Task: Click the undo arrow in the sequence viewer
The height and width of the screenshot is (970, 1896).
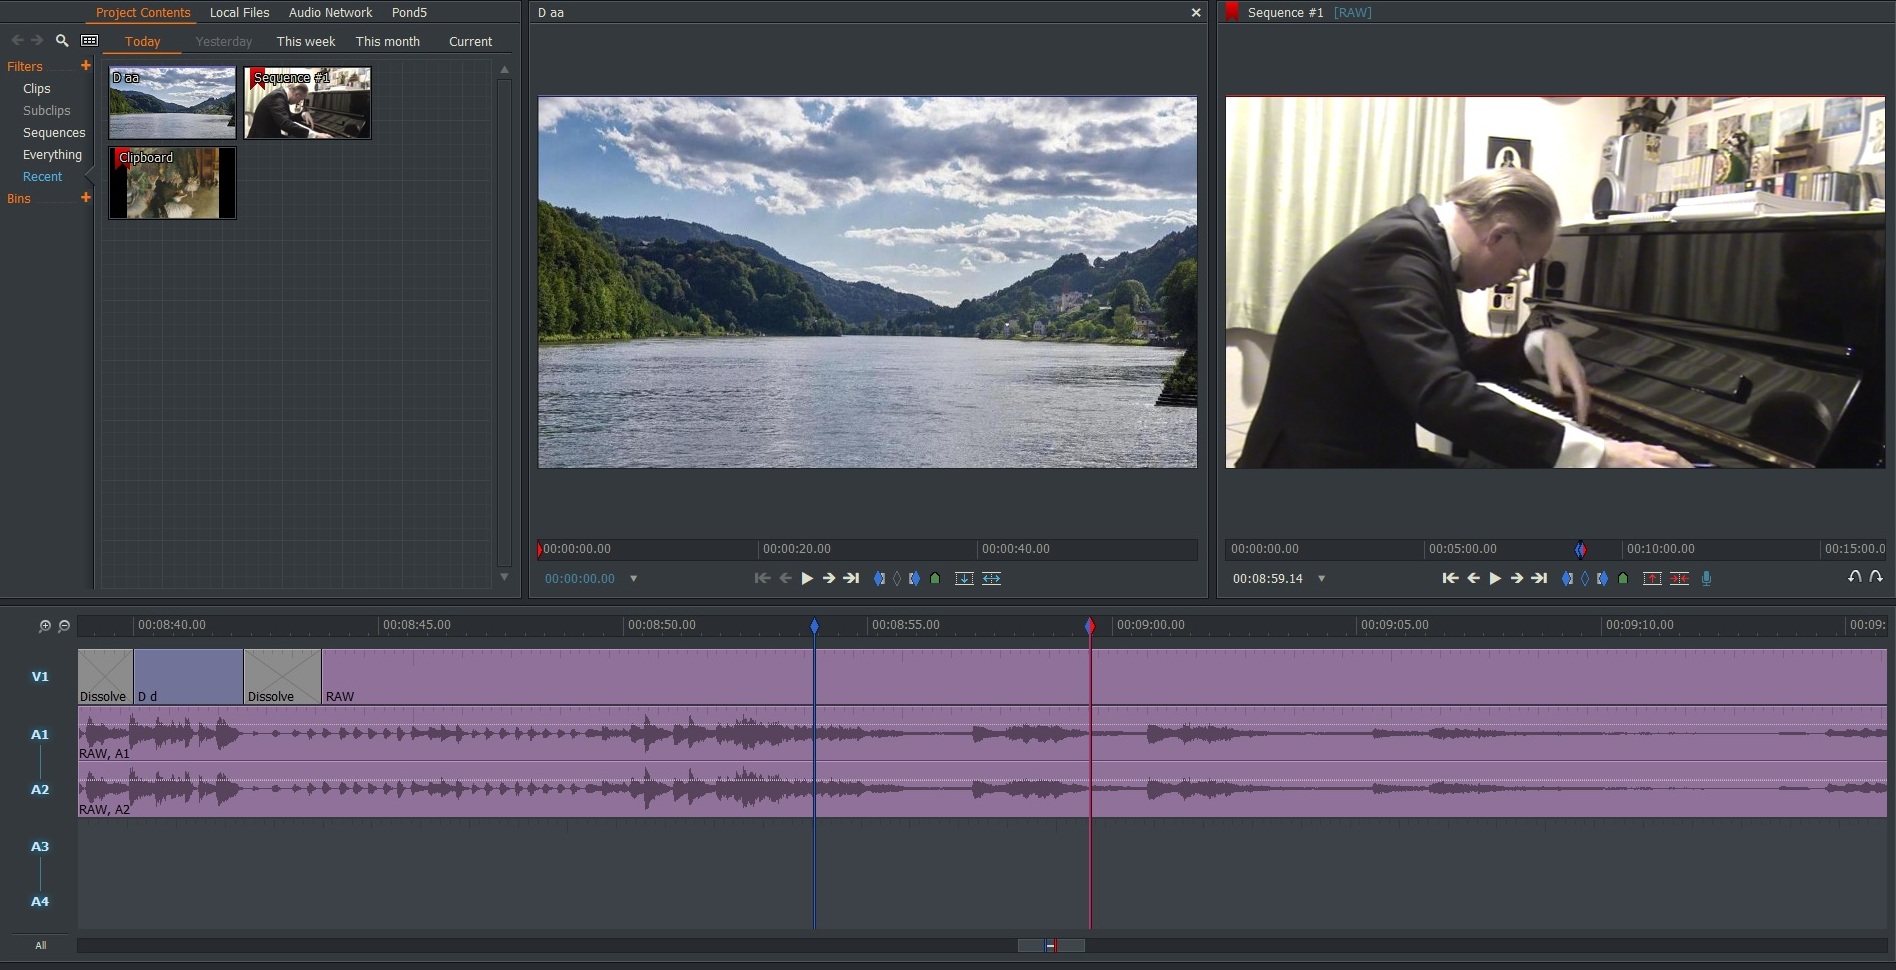Action: (x=1854, y=577)
